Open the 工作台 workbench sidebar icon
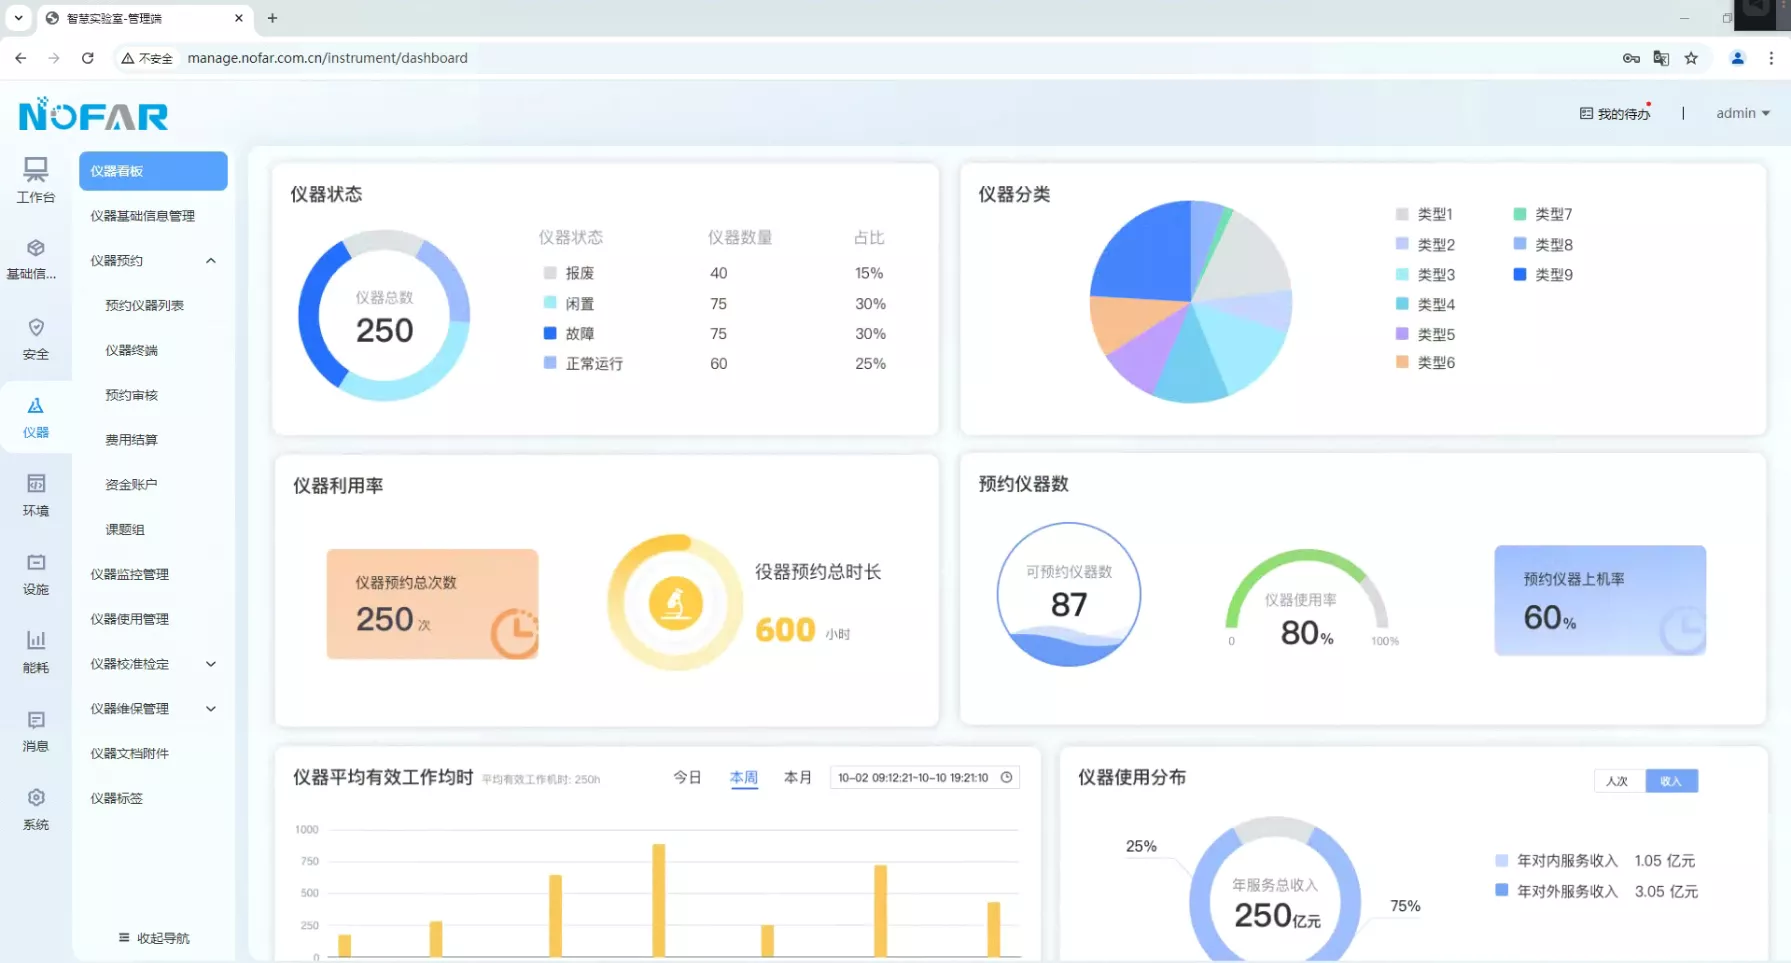The image size is (1791, 963). [36, 169]
